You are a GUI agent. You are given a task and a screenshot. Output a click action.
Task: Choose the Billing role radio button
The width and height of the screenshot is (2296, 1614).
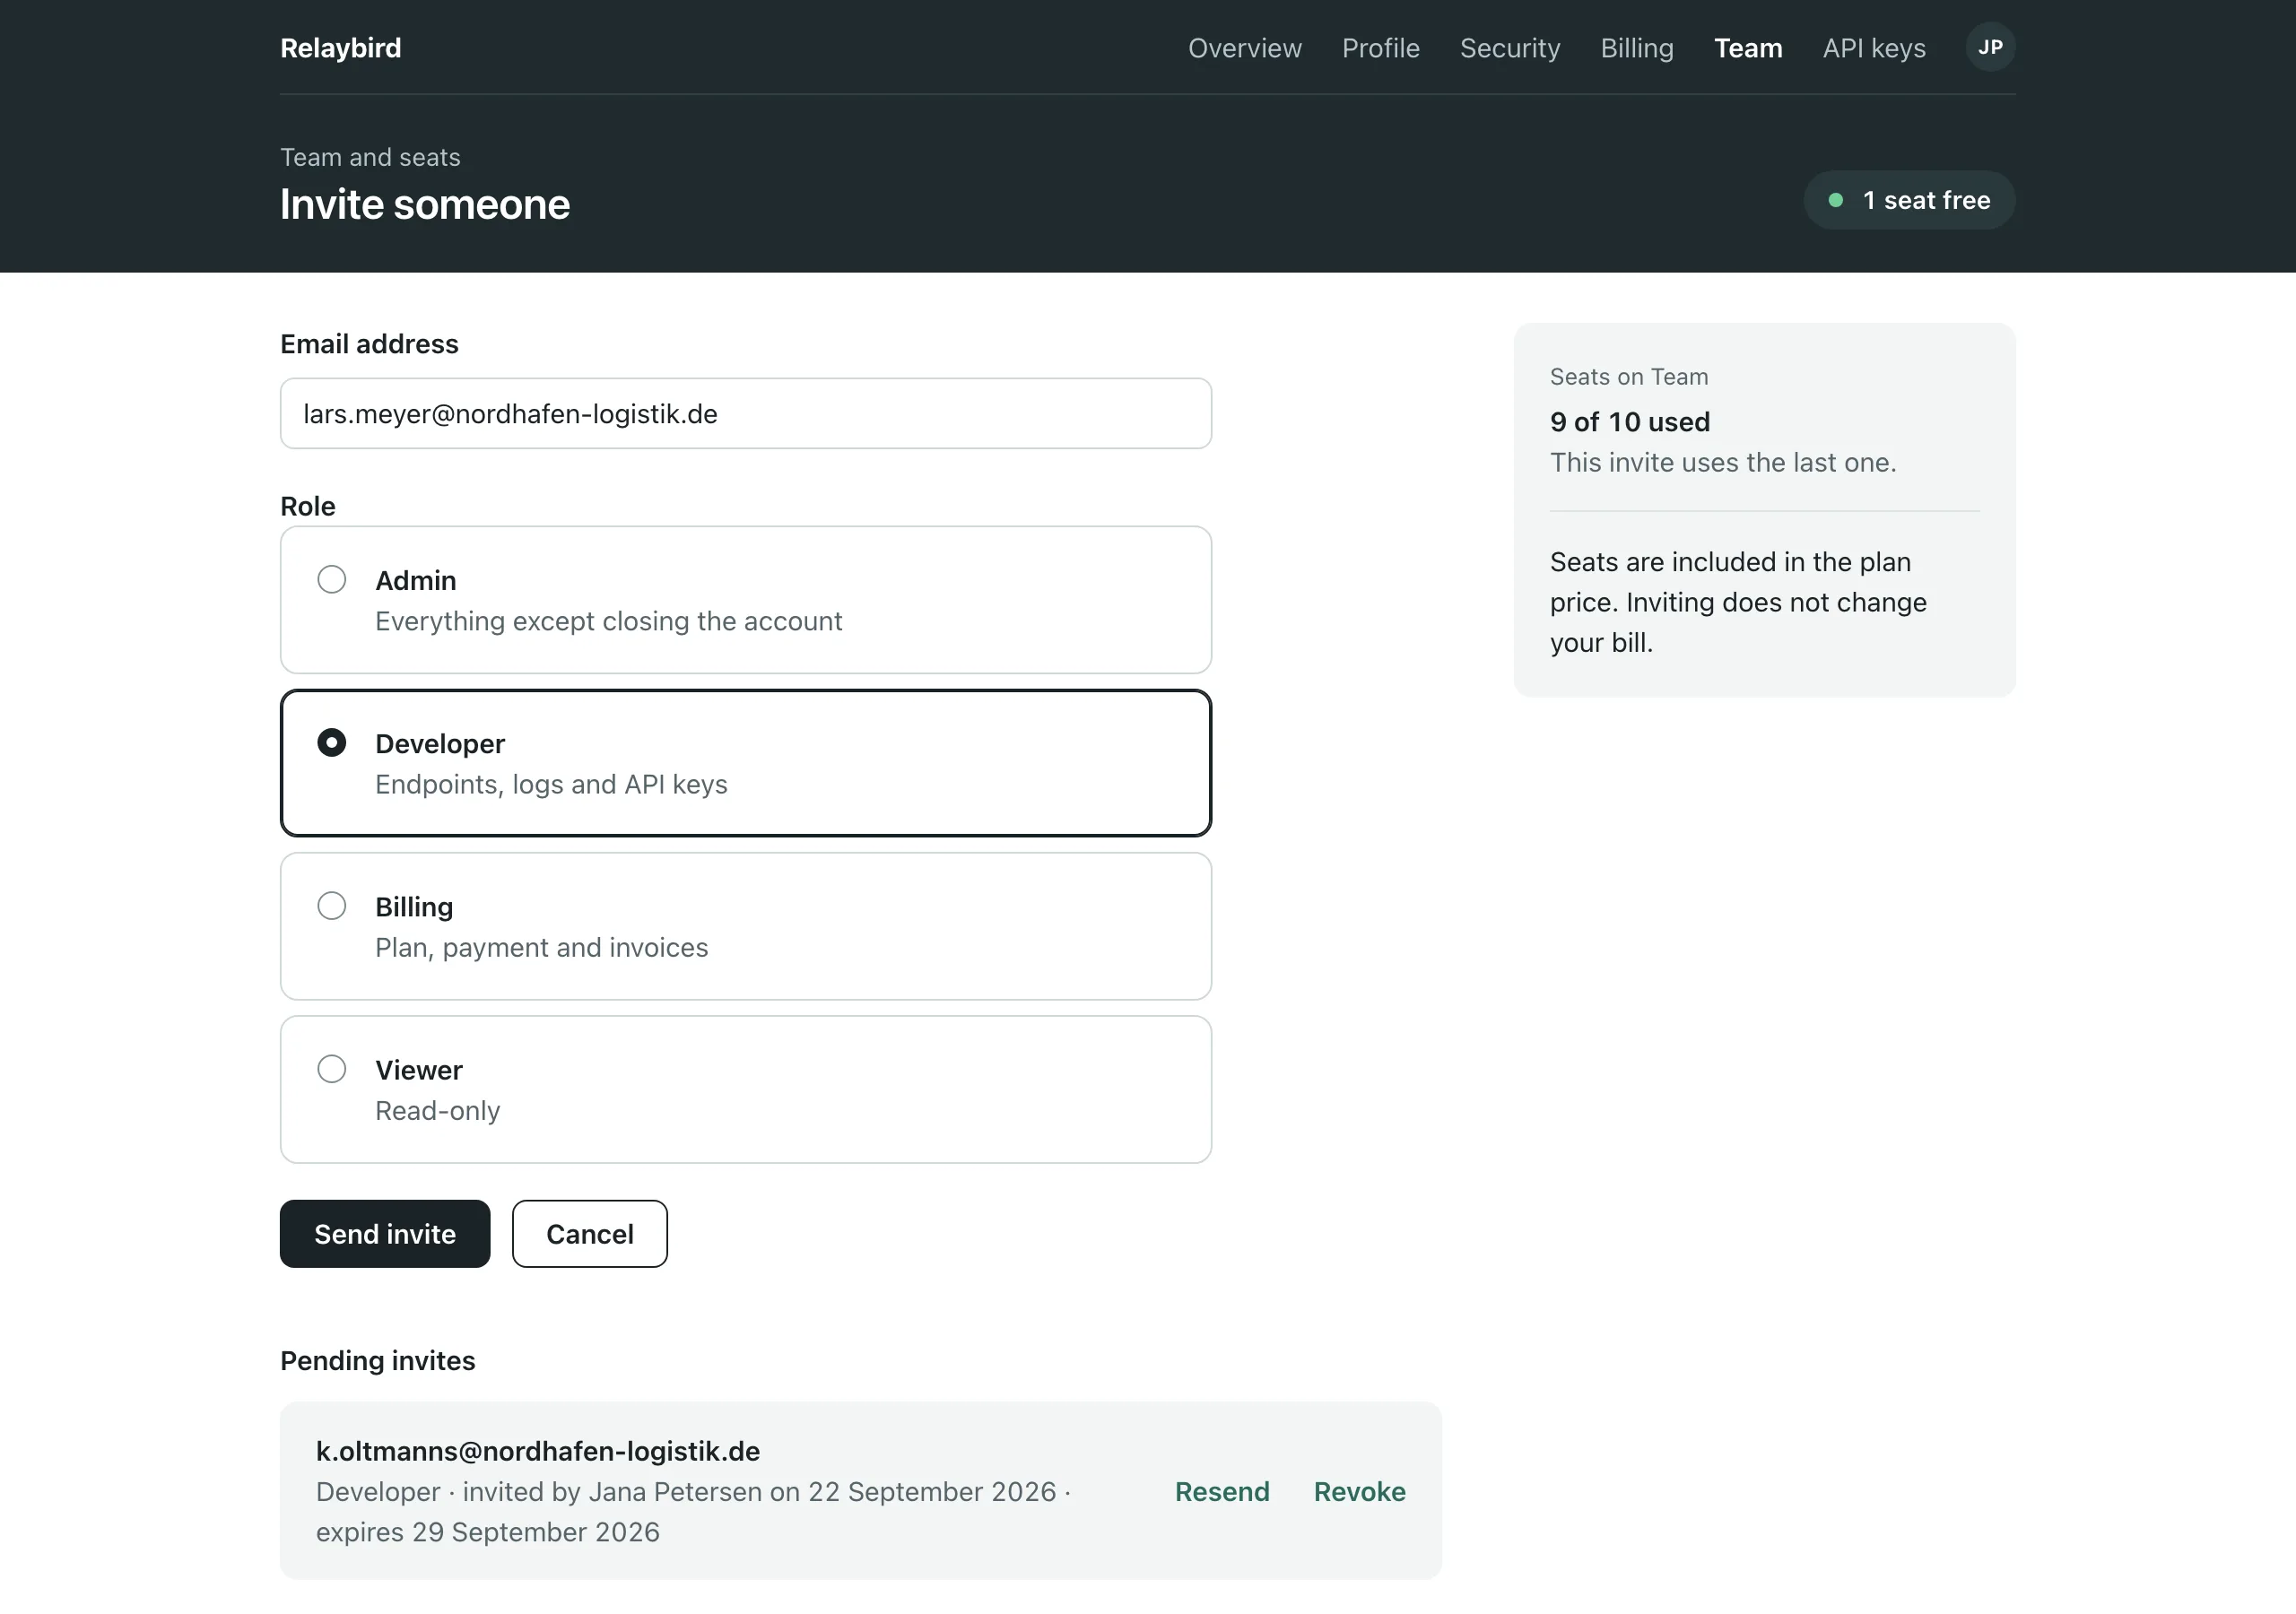point(331,906)
